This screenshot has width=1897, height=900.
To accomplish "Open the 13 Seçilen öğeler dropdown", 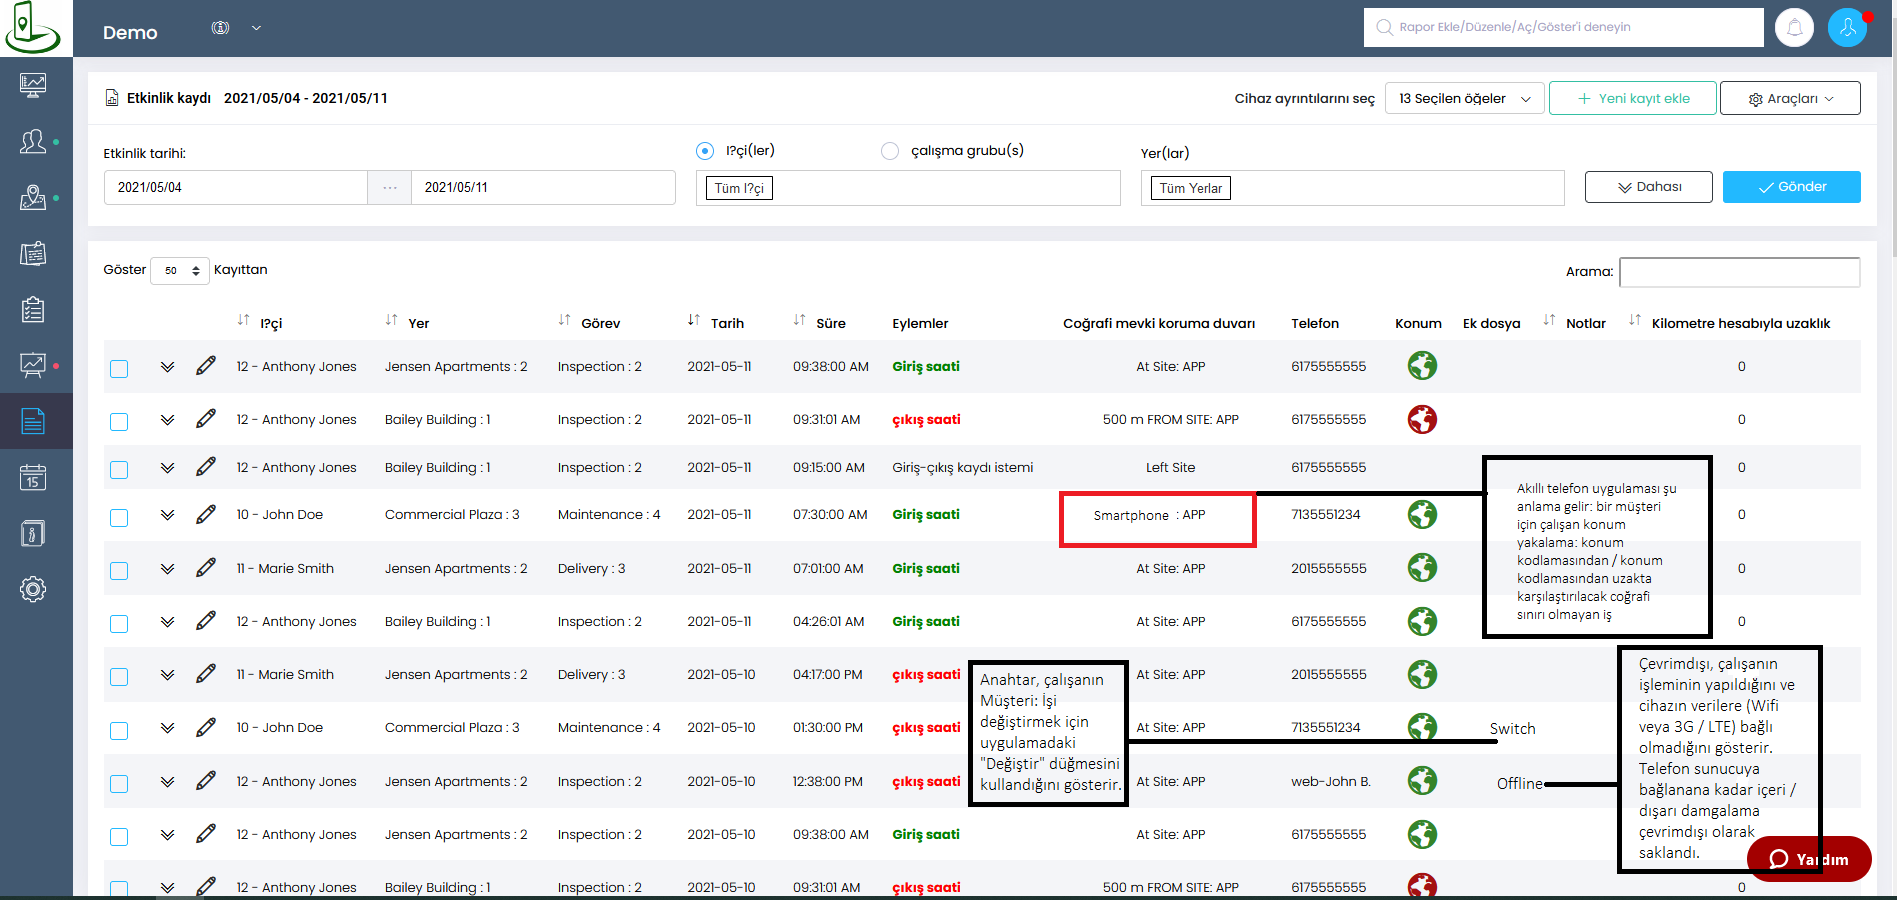I will click(x=1464, y=98).
